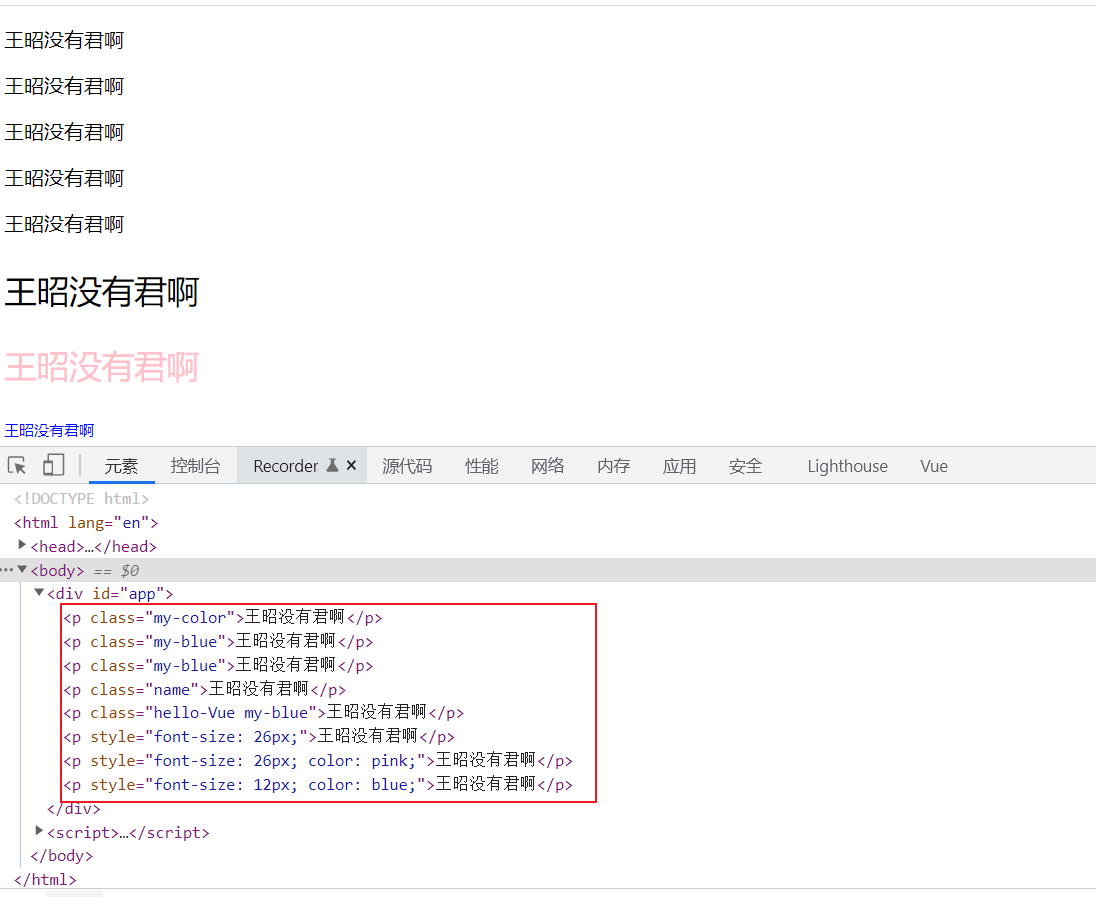Select the closing </body> tag line
The height and width of the screenshot is (897, 1096).
[x=62, y=856]
